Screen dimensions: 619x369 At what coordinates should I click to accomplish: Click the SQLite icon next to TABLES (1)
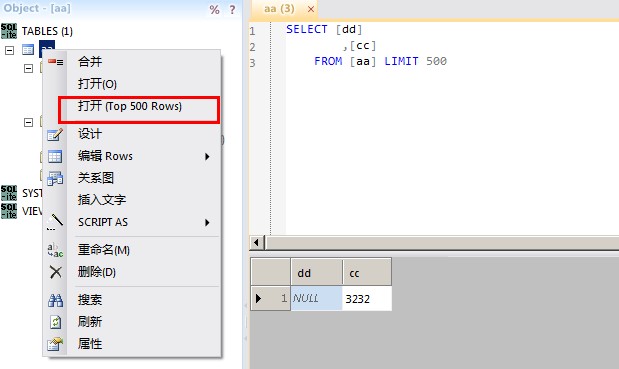point(9,31)
